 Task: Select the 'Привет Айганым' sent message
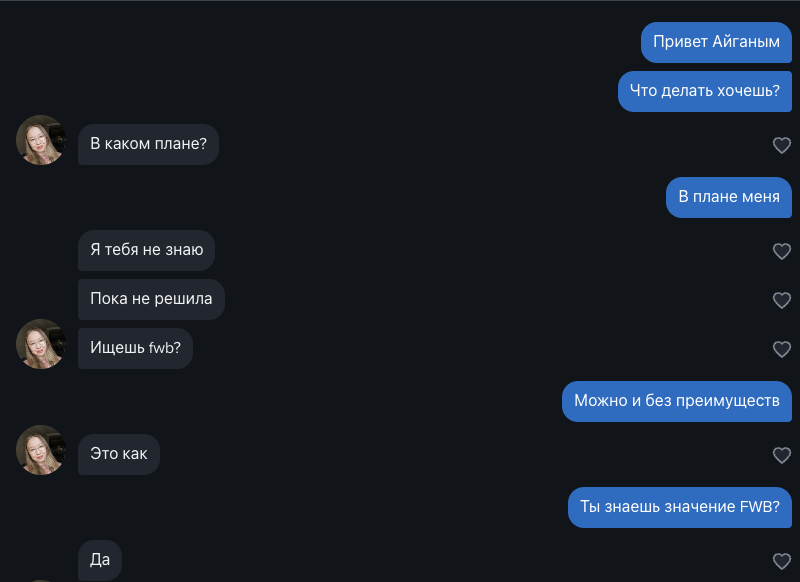click(716, 42)
